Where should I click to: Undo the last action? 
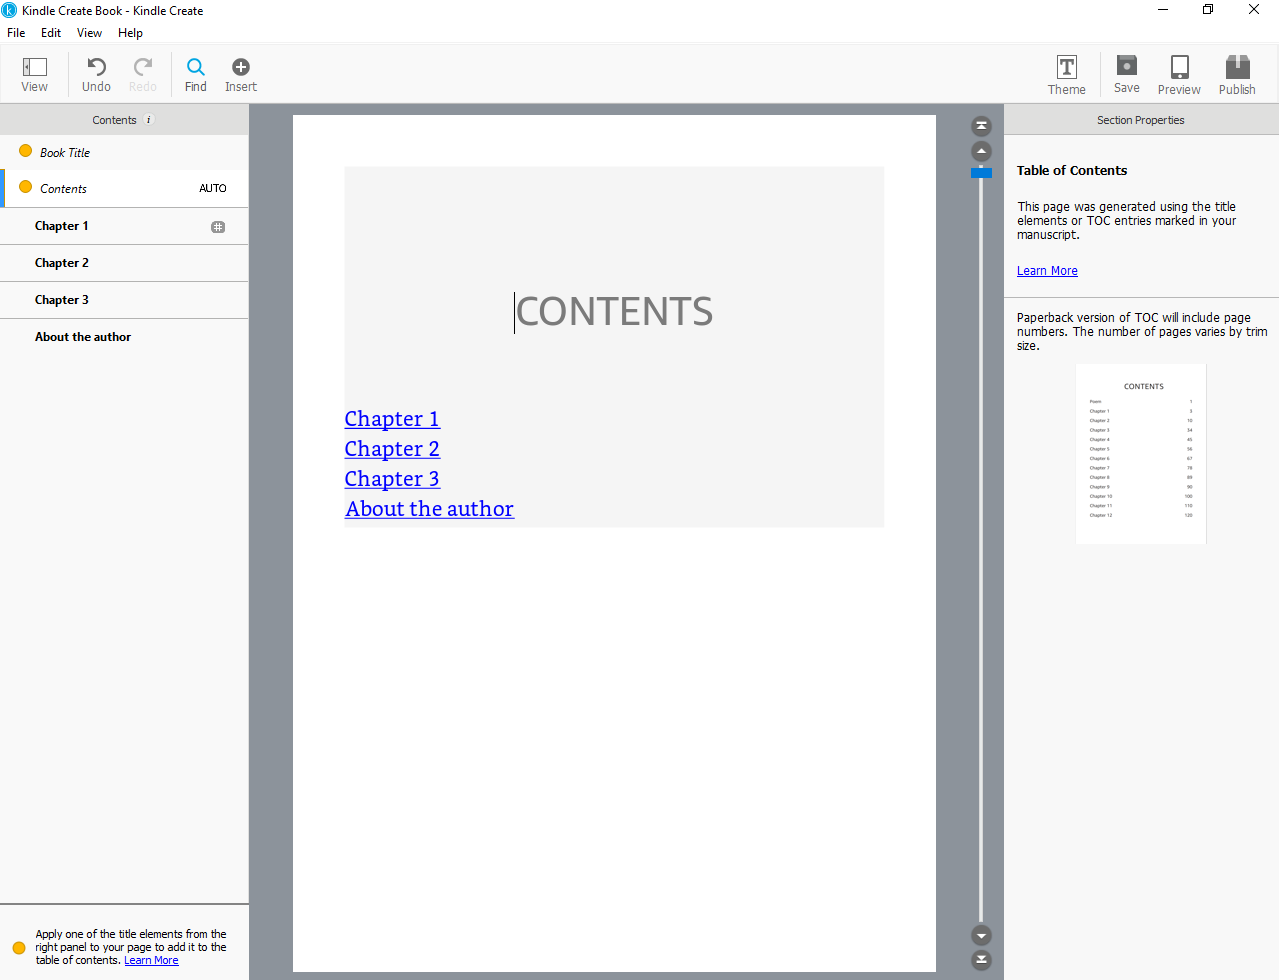point(95,72)
